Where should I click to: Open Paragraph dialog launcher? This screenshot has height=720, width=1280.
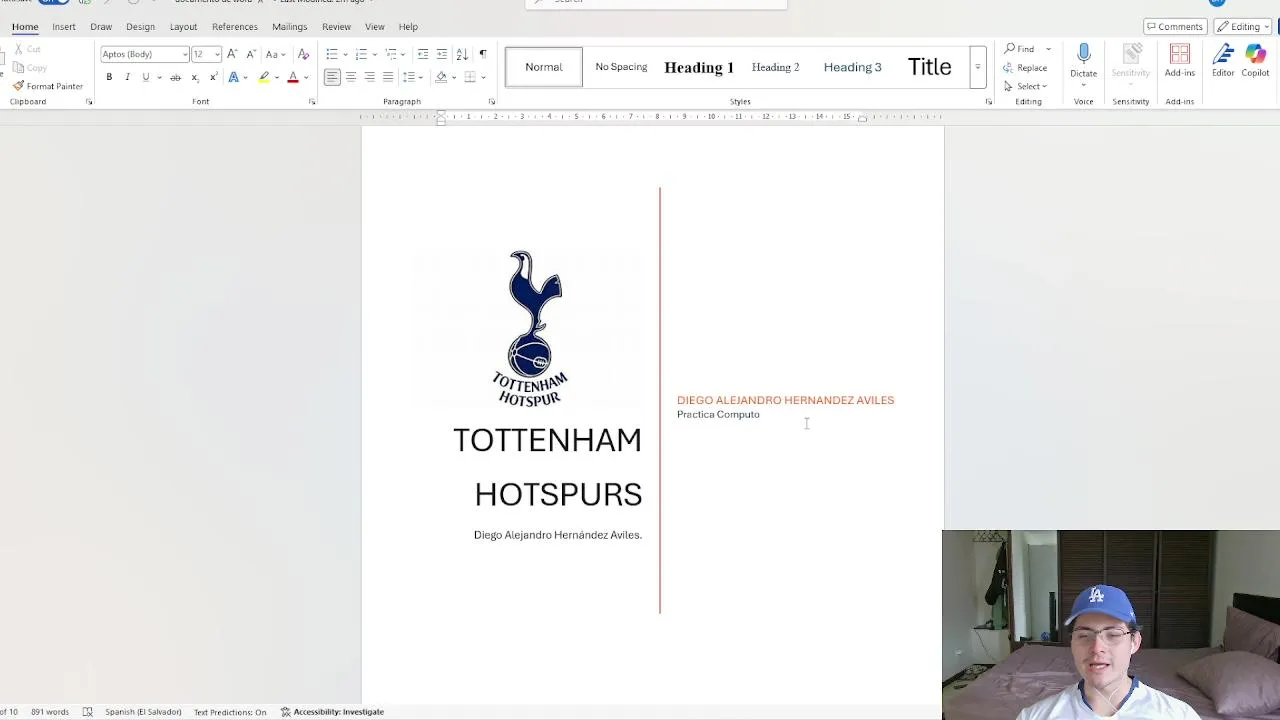[492, 102]
